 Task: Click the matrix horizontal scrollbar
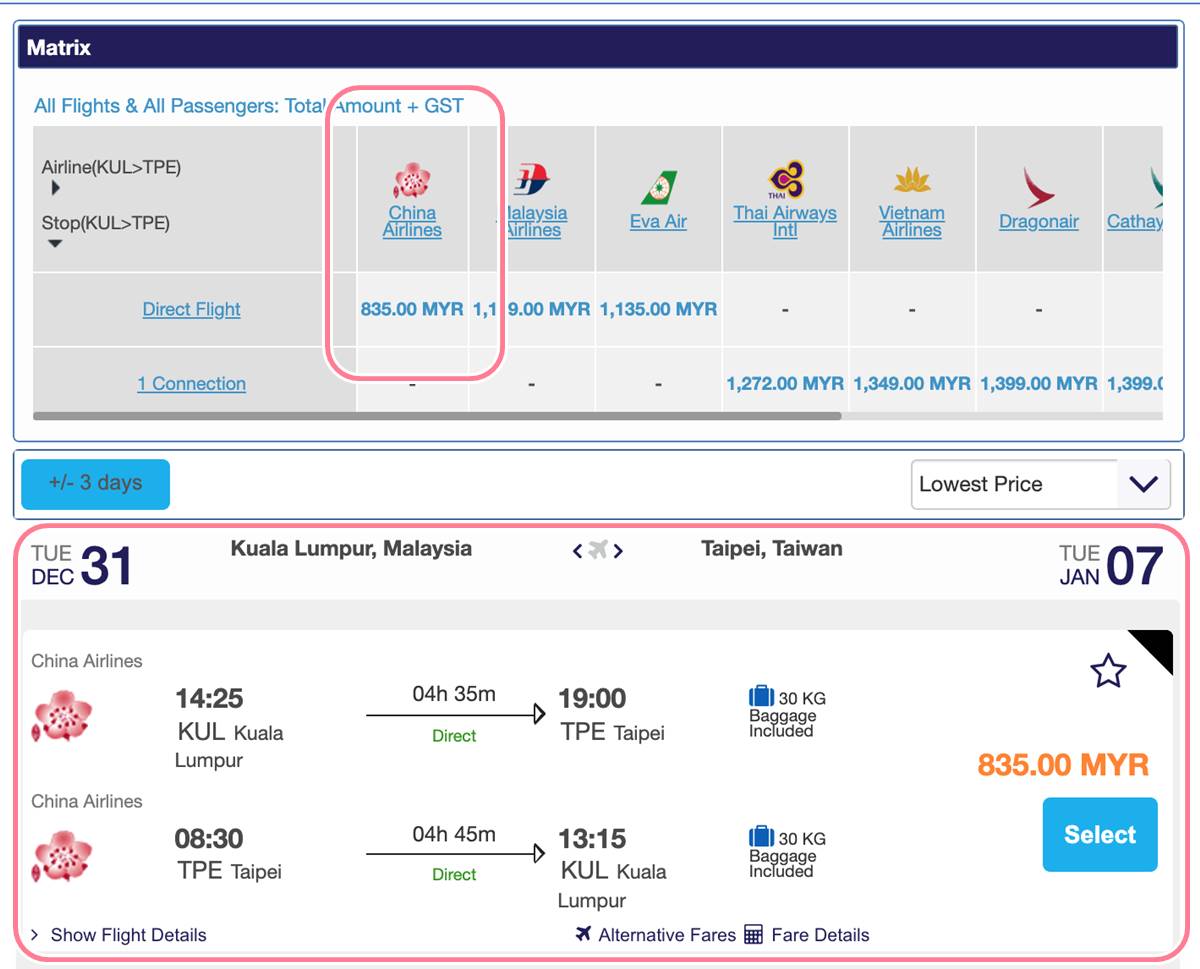point(437,415)
